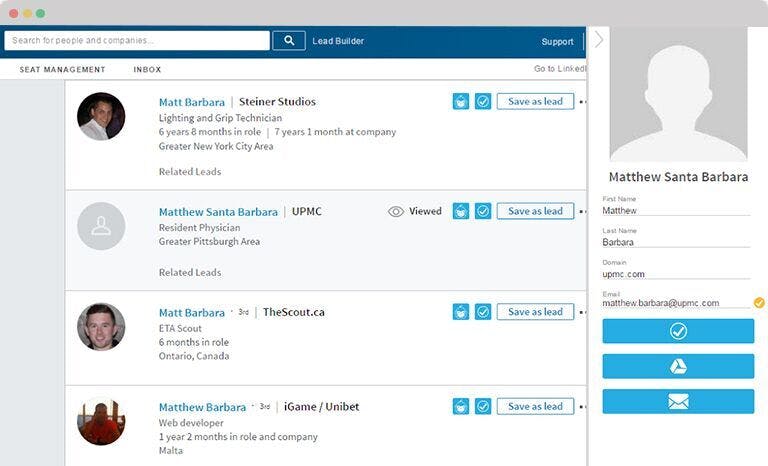Click the UPMC company name
Viewport: 768px width, 466px height.
pyautogui.click(x=307, y=211)
